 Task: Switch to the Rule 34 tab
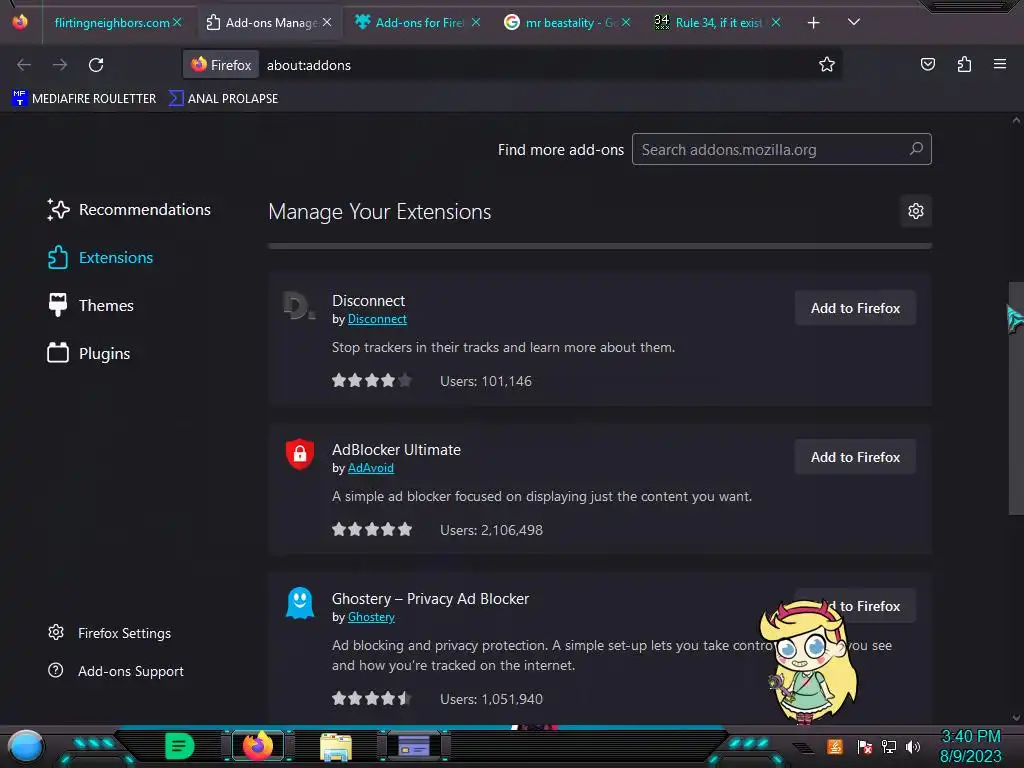tap(718, 23)
